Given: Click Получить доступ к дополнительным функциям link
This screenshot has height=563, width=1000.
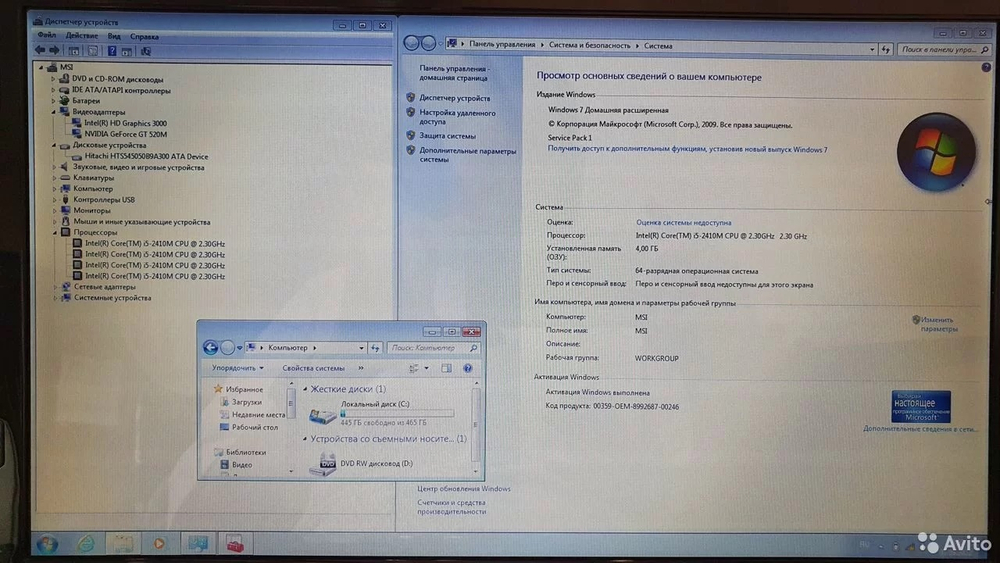Looking at the screenshot, I should click(688, 149).
